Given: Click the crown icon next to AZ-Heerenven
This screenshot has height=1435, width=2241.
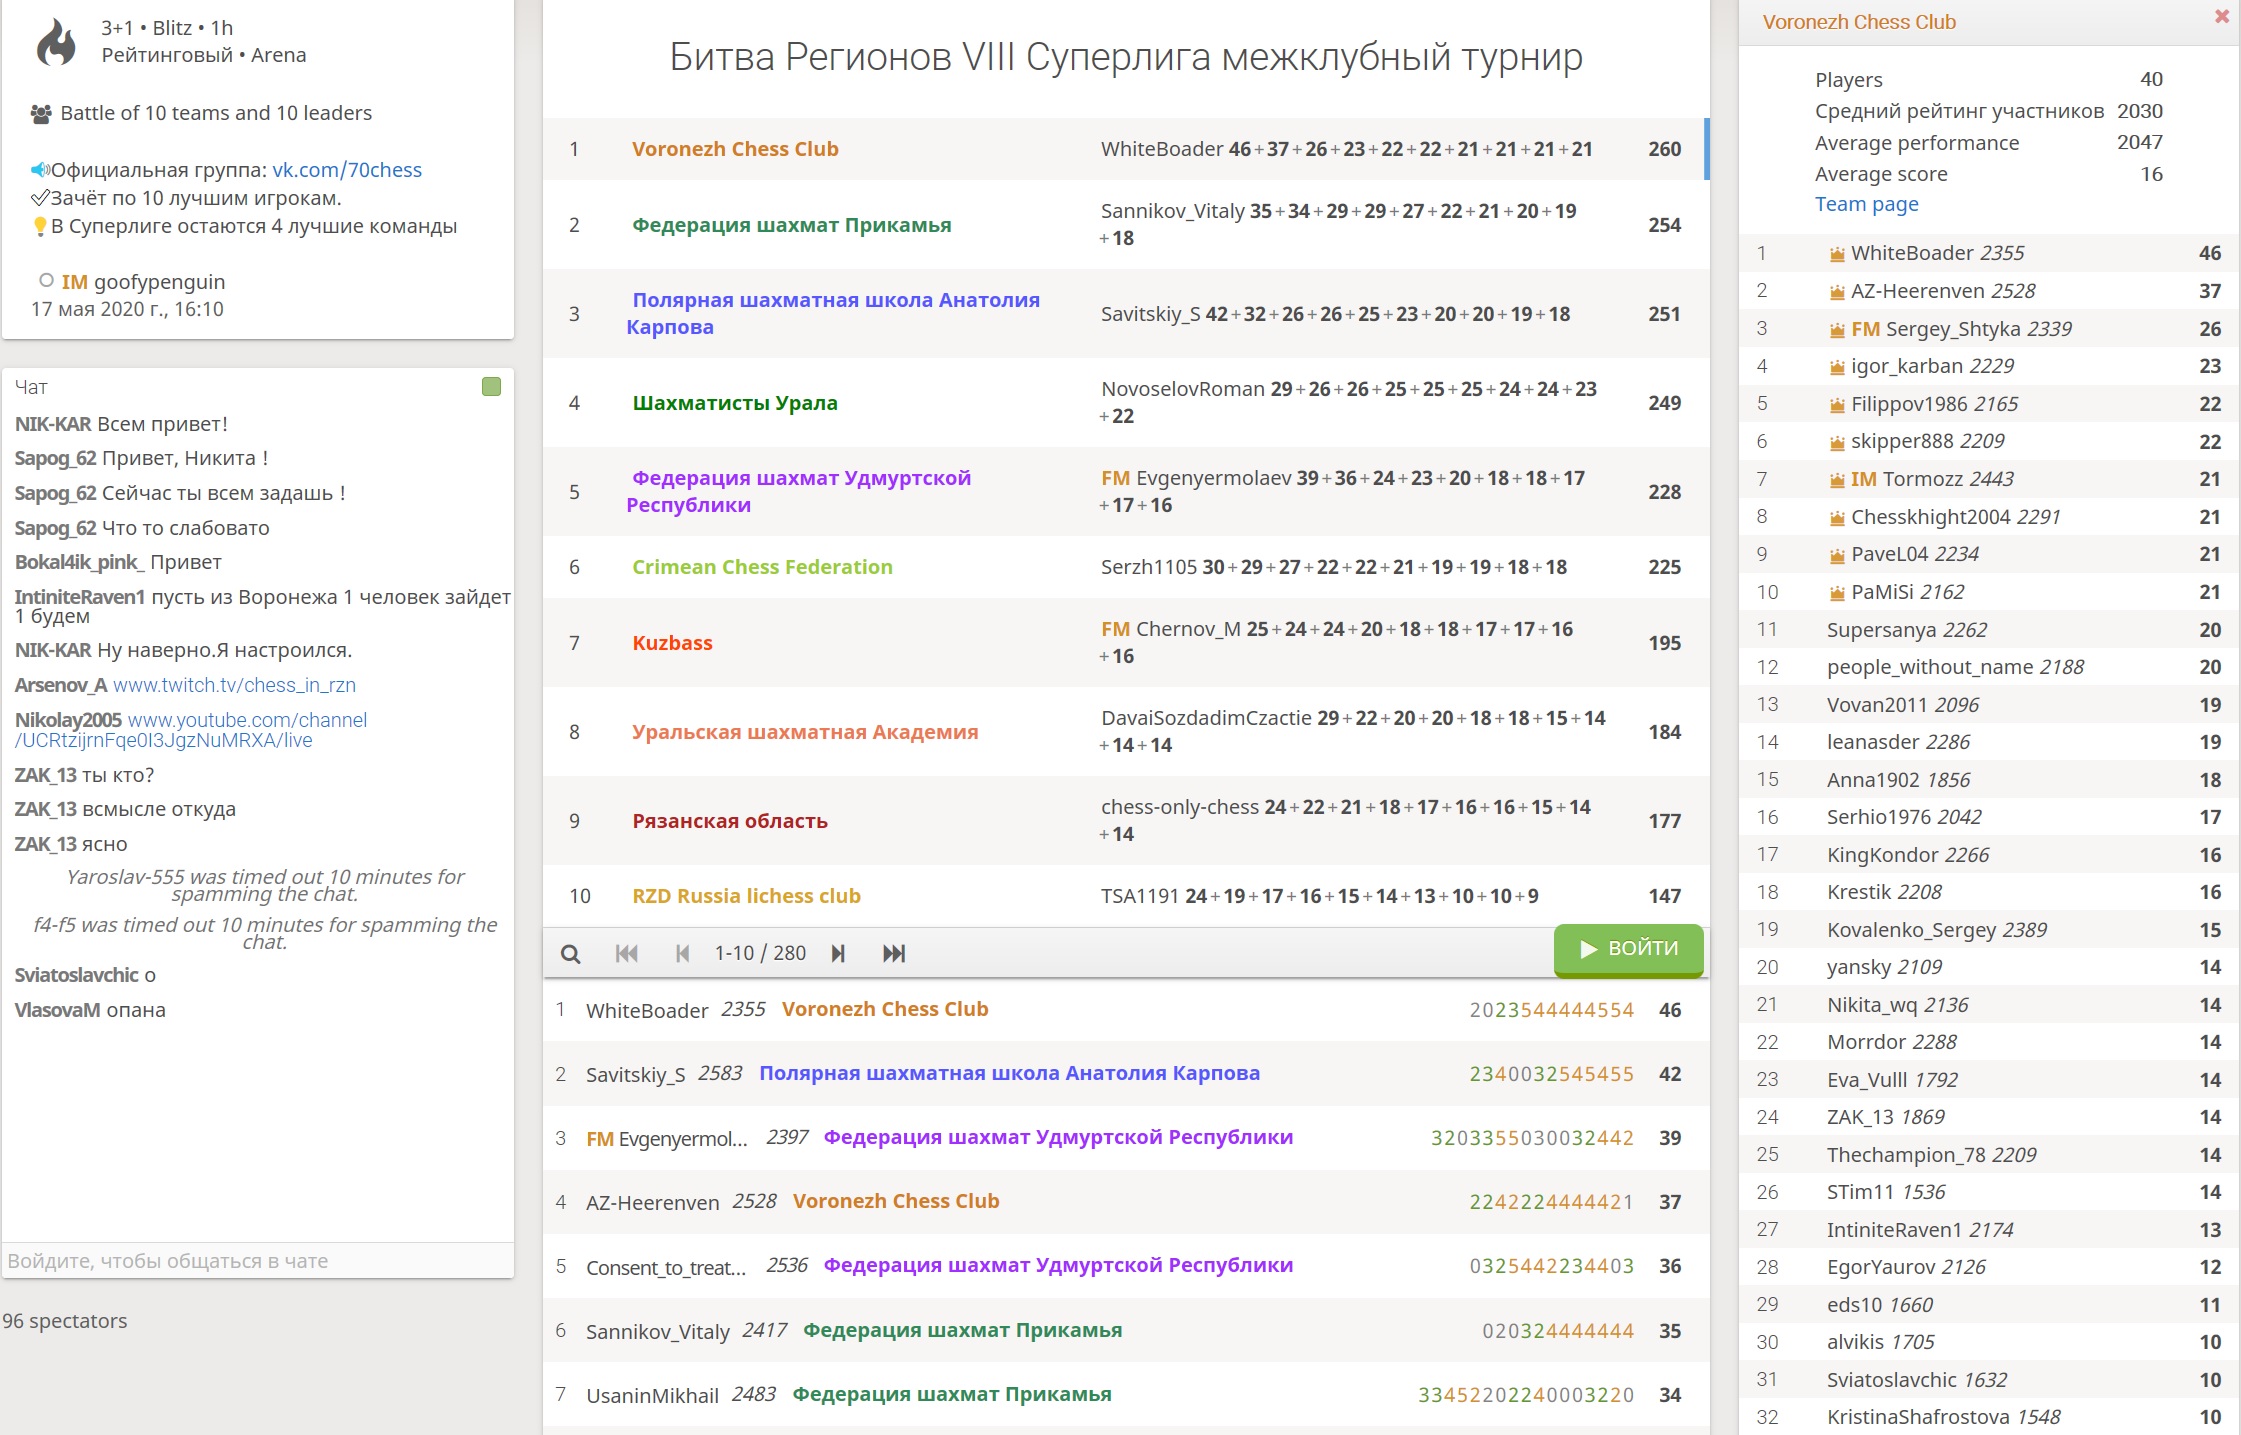Looking at the screenshot, I should pos(1837,292).
